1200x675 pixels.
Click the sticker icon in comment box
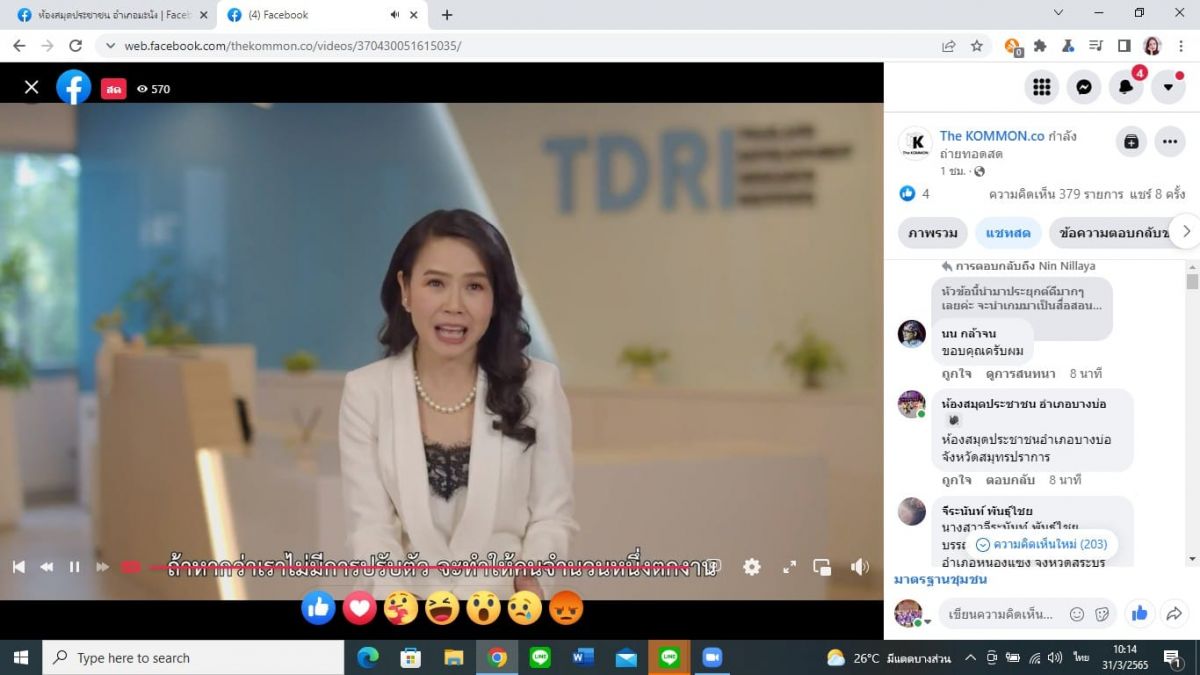[x=1102, y=614]
